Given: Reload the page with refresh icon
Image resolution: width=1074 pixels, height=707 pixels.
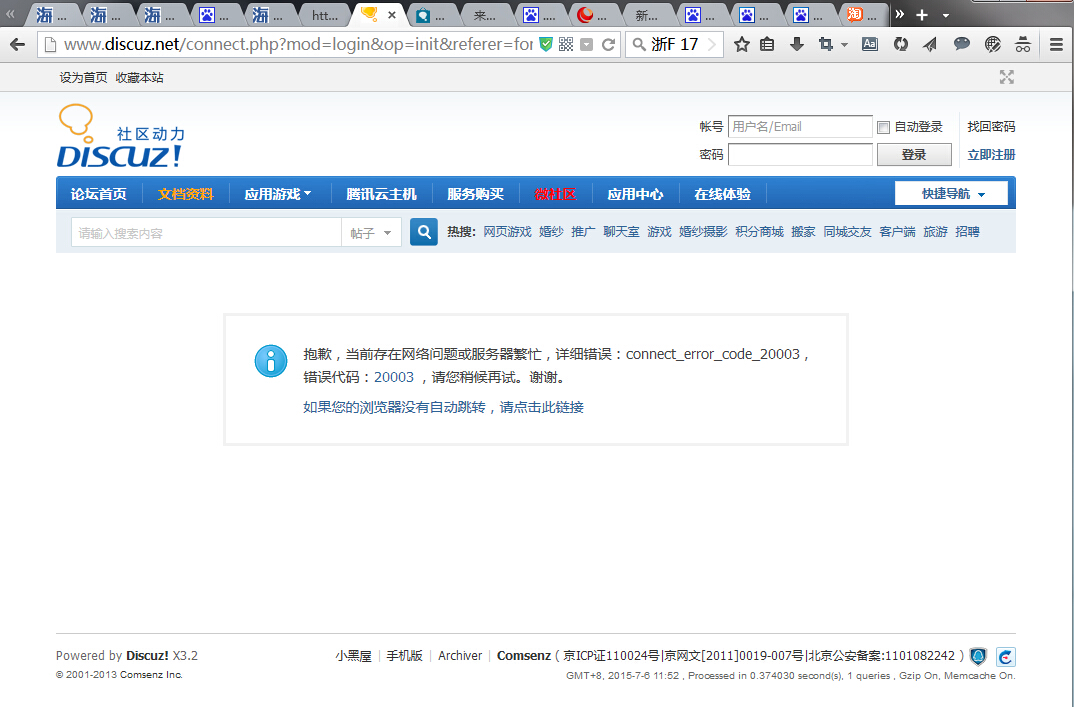Looking at the screenshot, I should point(607,44).
